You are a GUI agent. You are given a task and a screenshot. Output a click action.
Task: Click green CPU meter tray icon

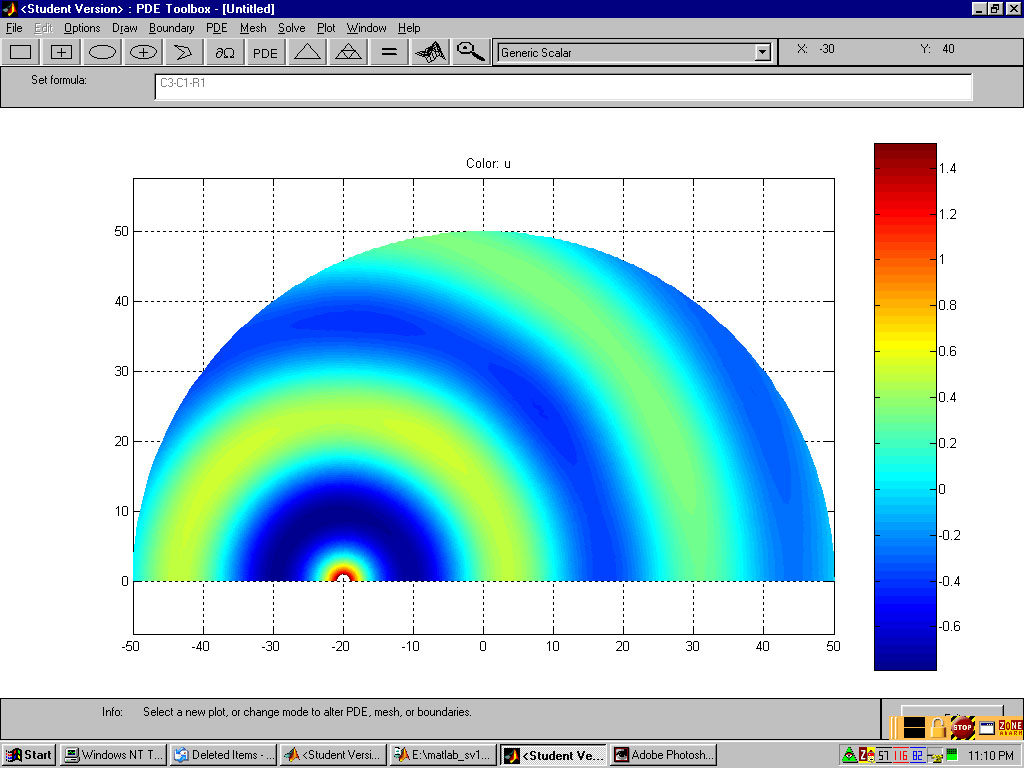pyautogui.click(x=952, y=755)
